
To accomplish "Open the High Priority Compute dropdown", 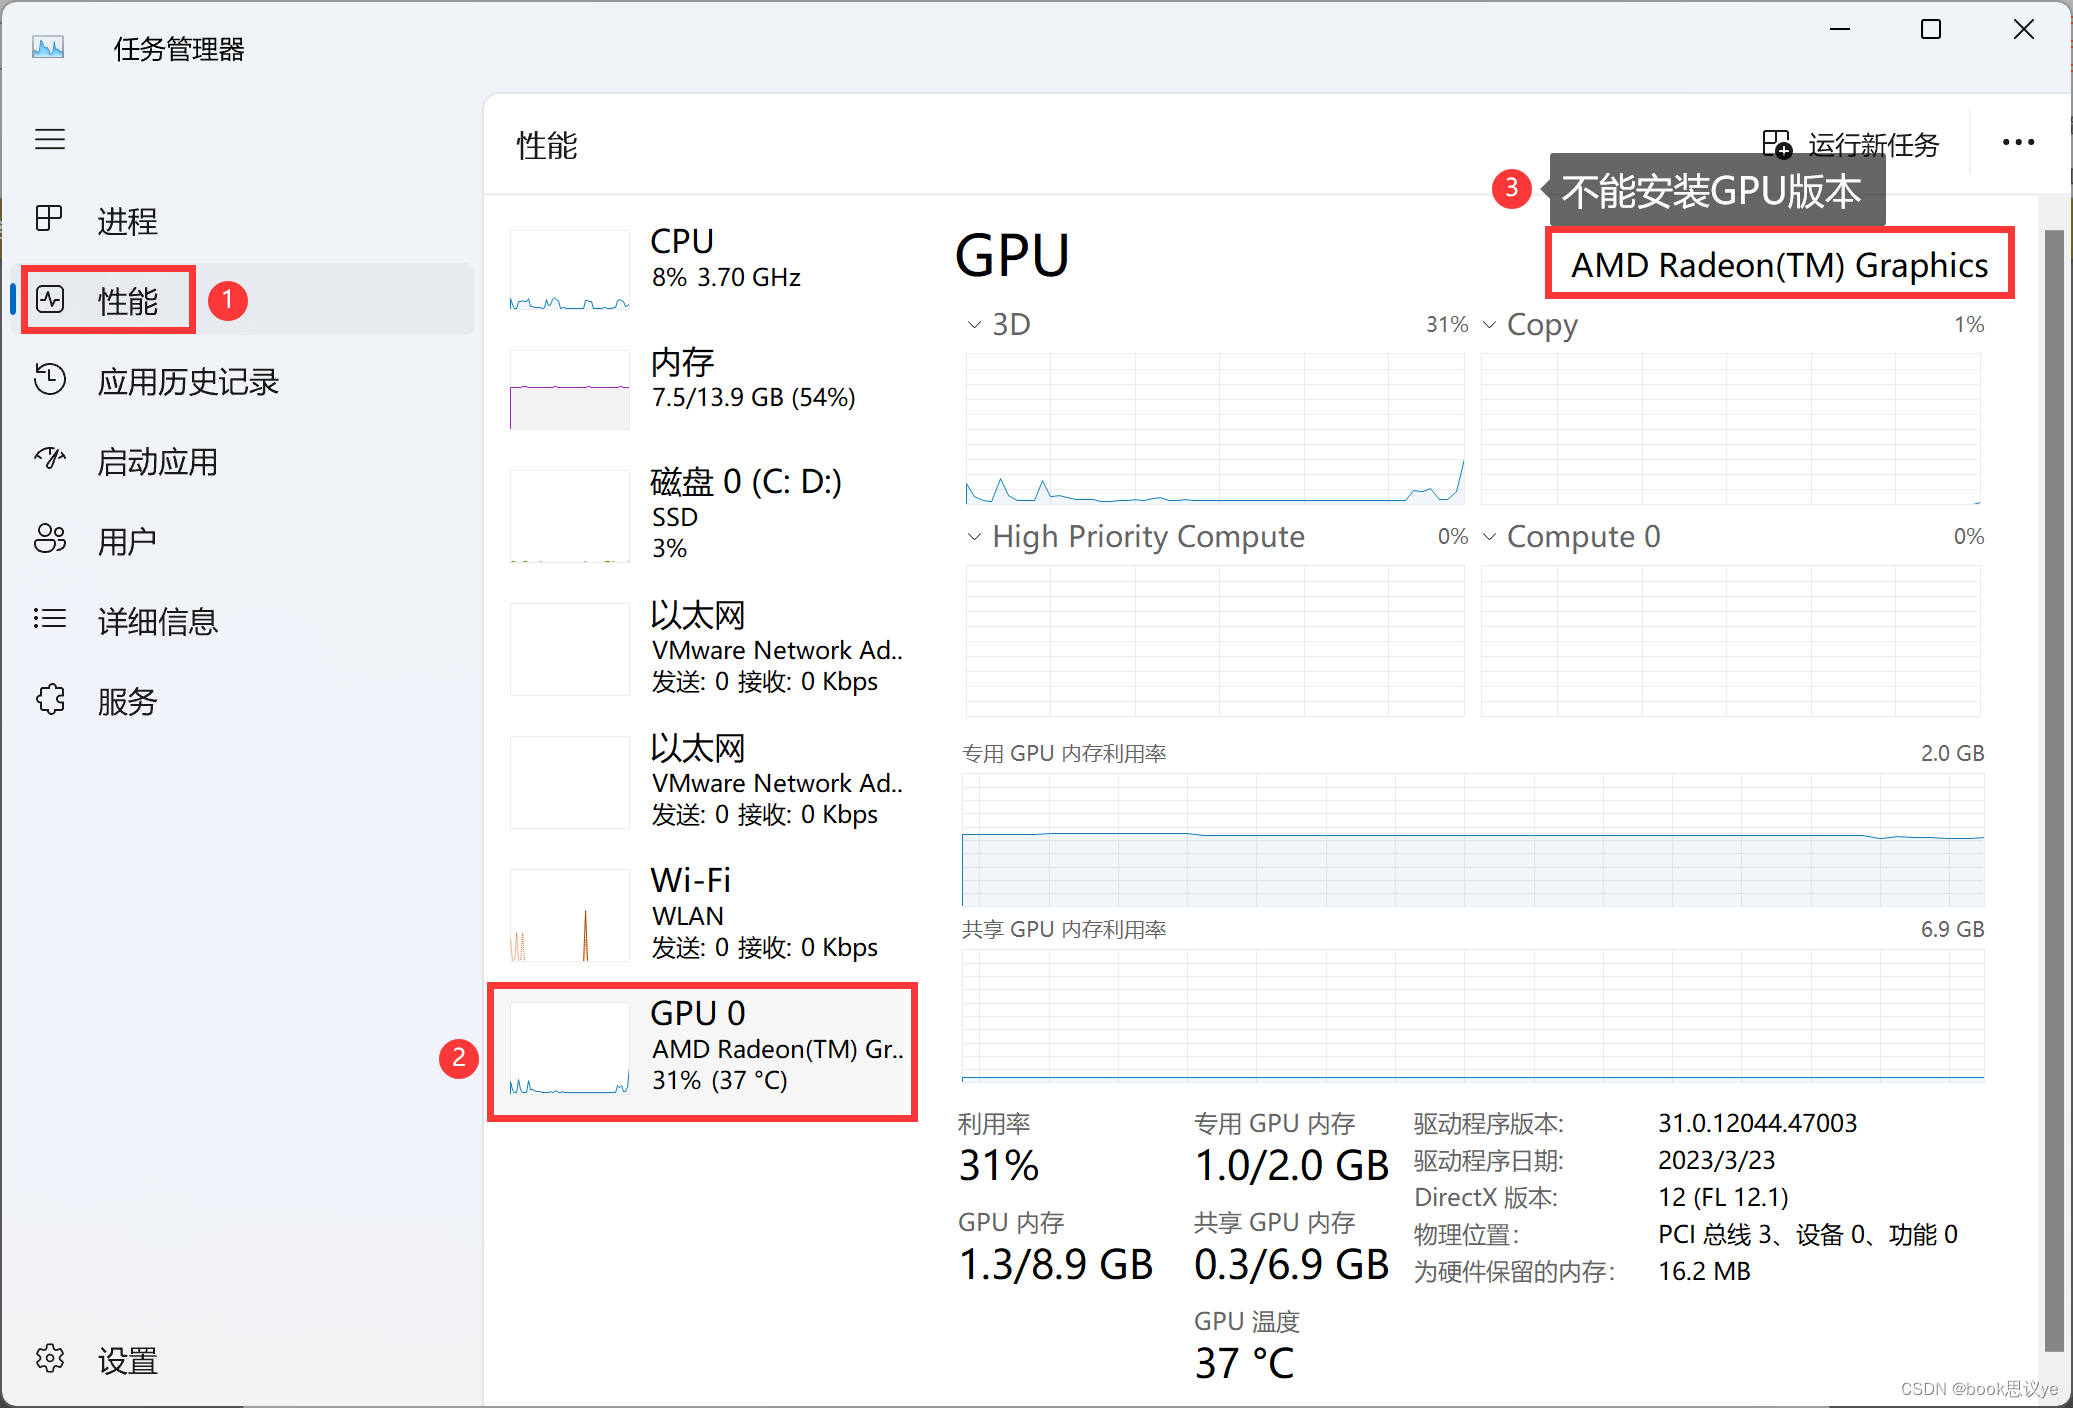I will (975, 536).
